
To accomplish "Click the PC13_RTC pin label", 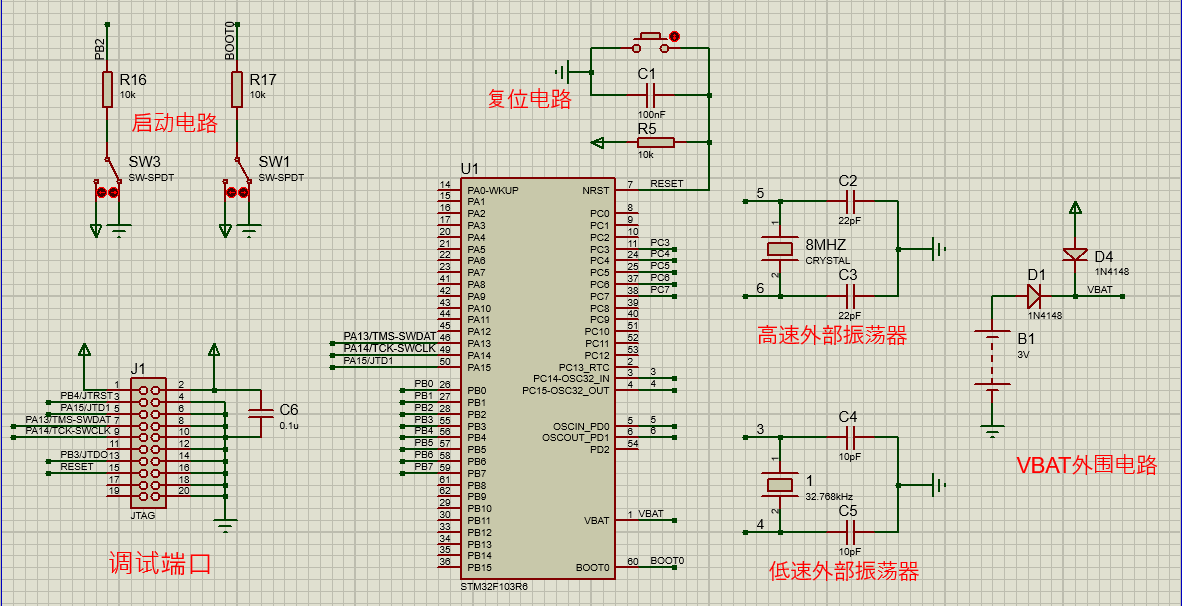I will click(583, 366).
